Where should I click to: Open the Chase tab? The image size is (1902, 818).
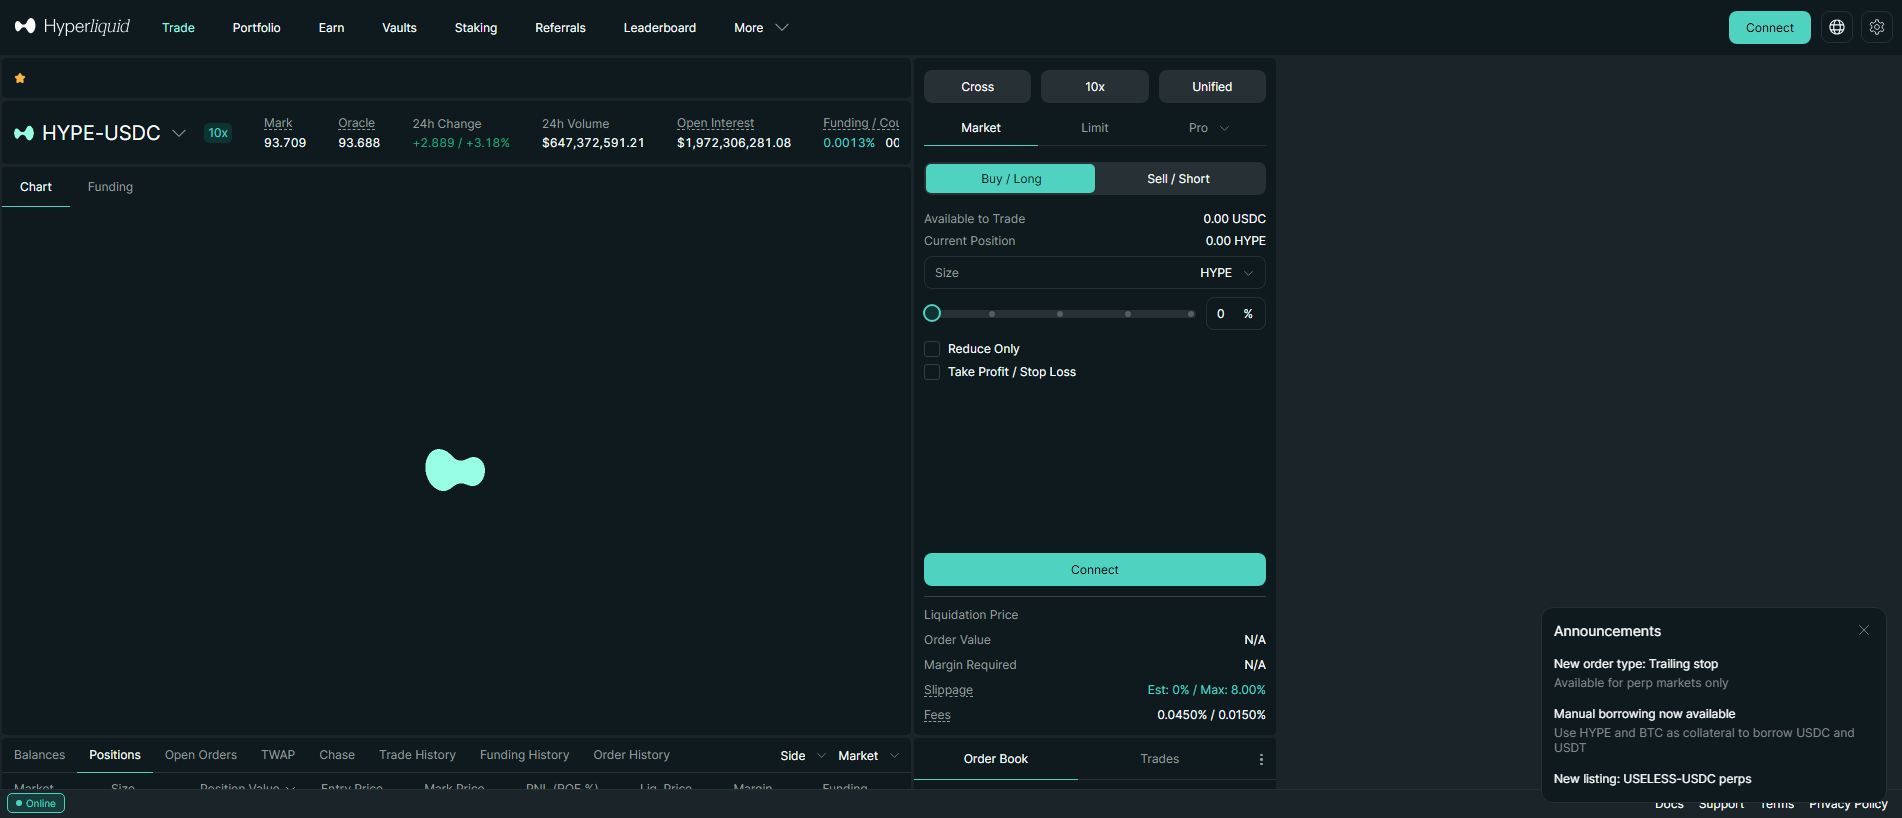337,755
